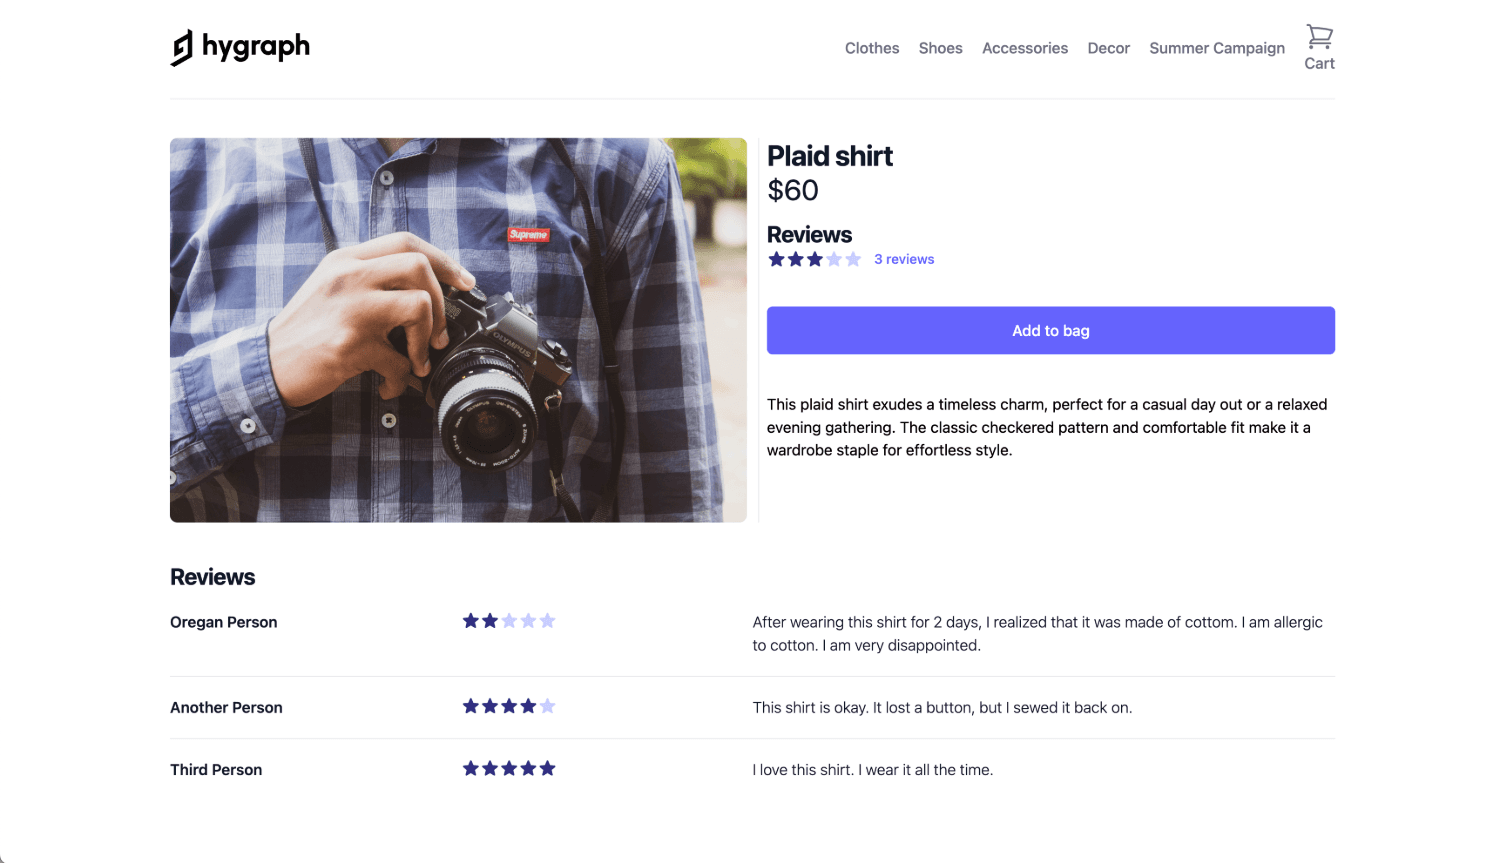
Task: Open the Accessories page
Action: coord(1025,48)
